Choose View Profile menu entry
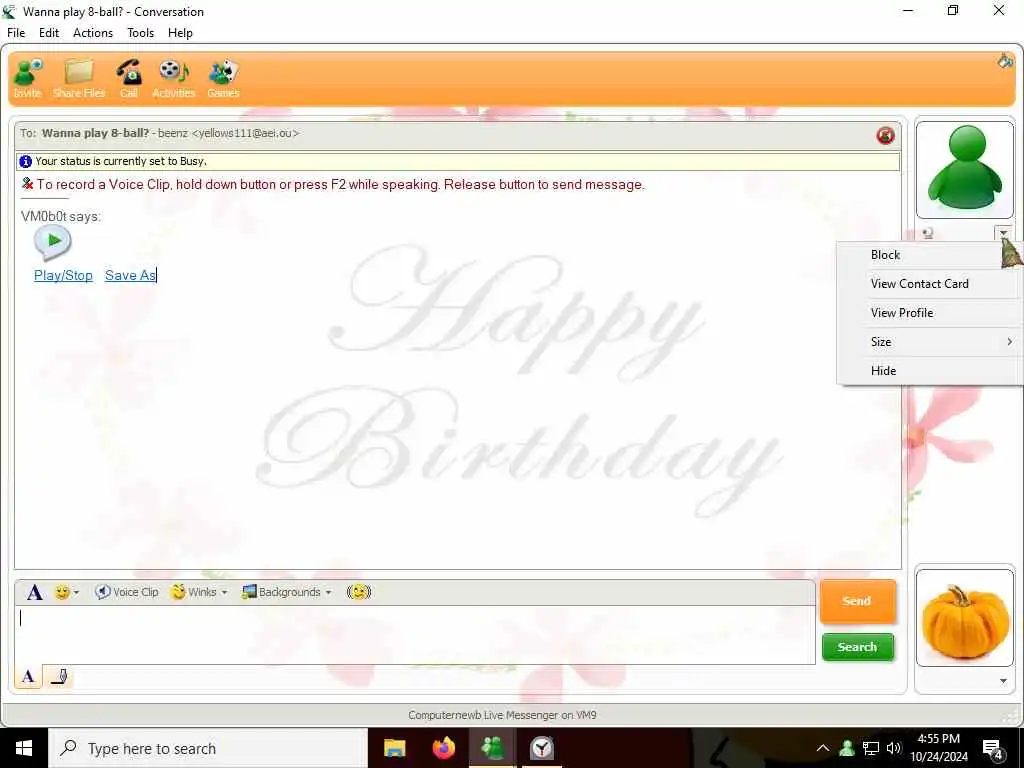1024x768 pixels. (929, 313)
